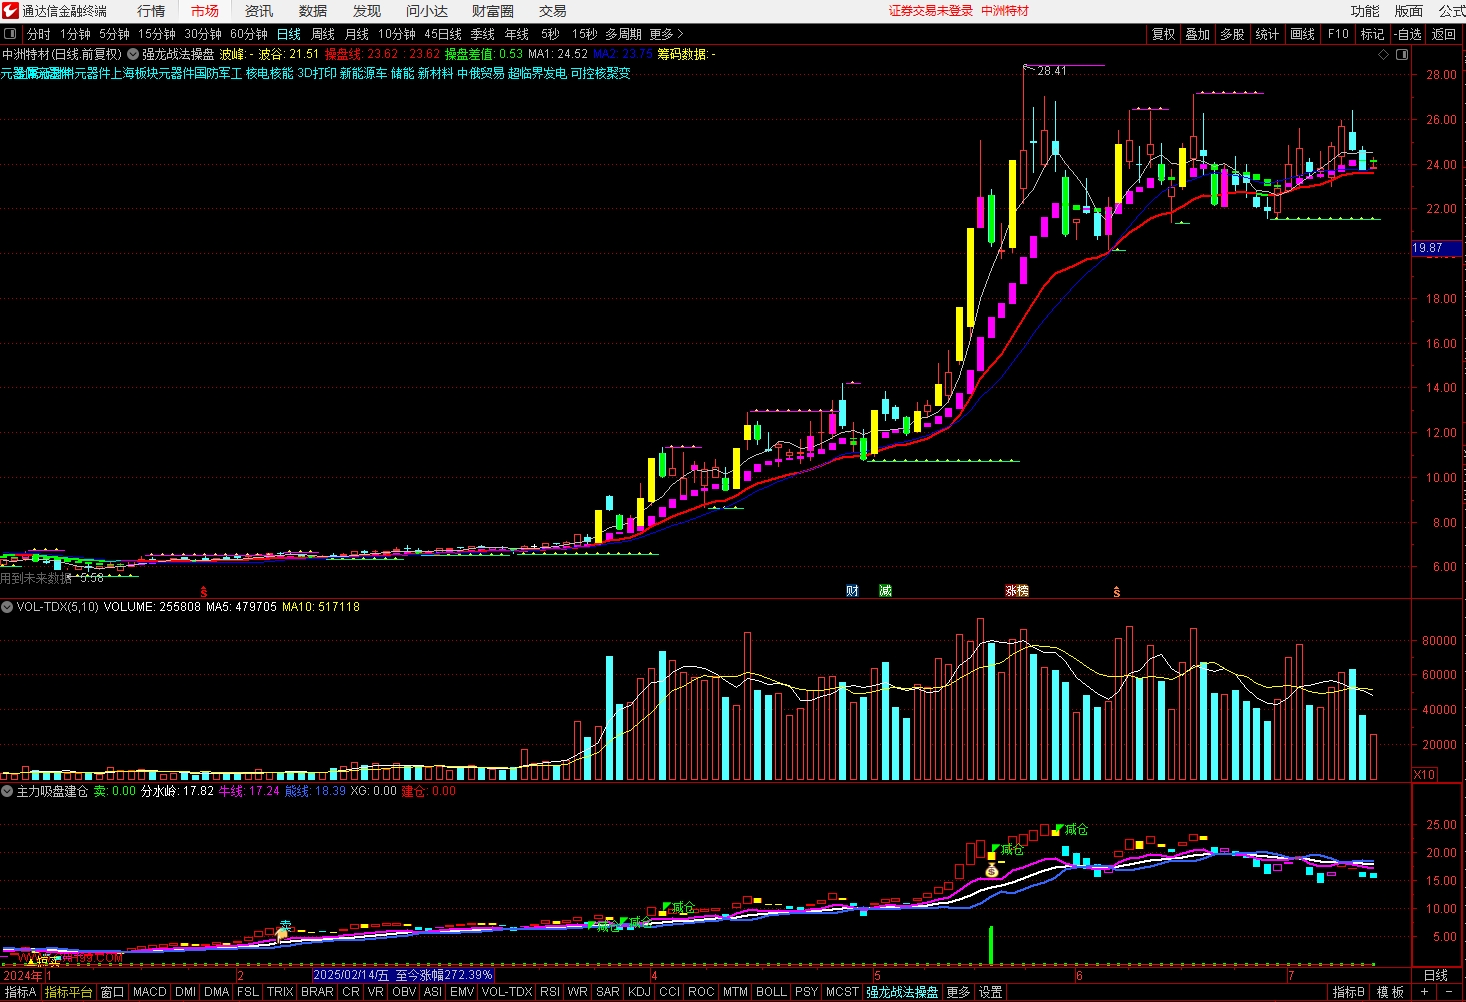Switch to 45日线 period
Image resolution: width=1466 pixels, height=1002 pixels.
click(x=443, y=34)
